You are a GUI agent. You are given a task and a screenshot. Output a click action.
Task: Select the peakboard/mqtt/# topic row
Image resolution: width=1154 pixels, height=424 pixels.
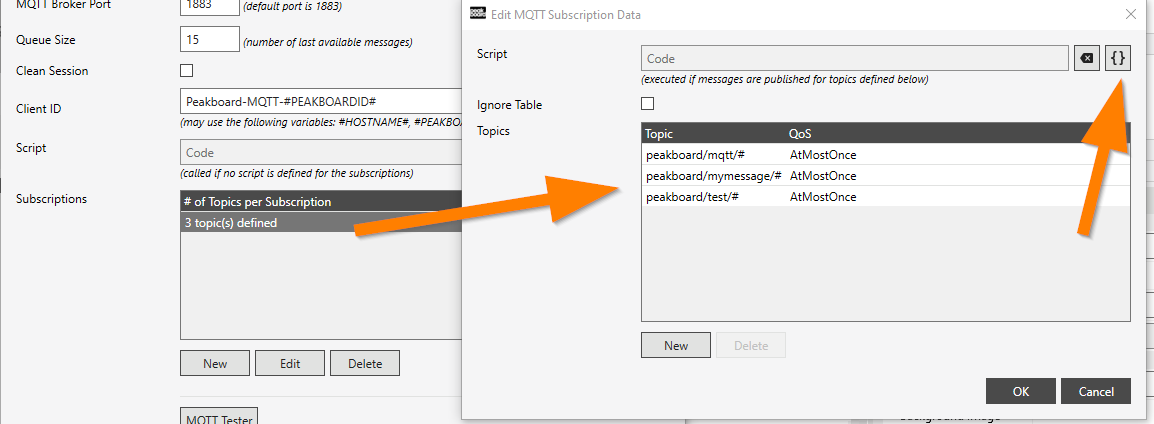tap(885, 155)
